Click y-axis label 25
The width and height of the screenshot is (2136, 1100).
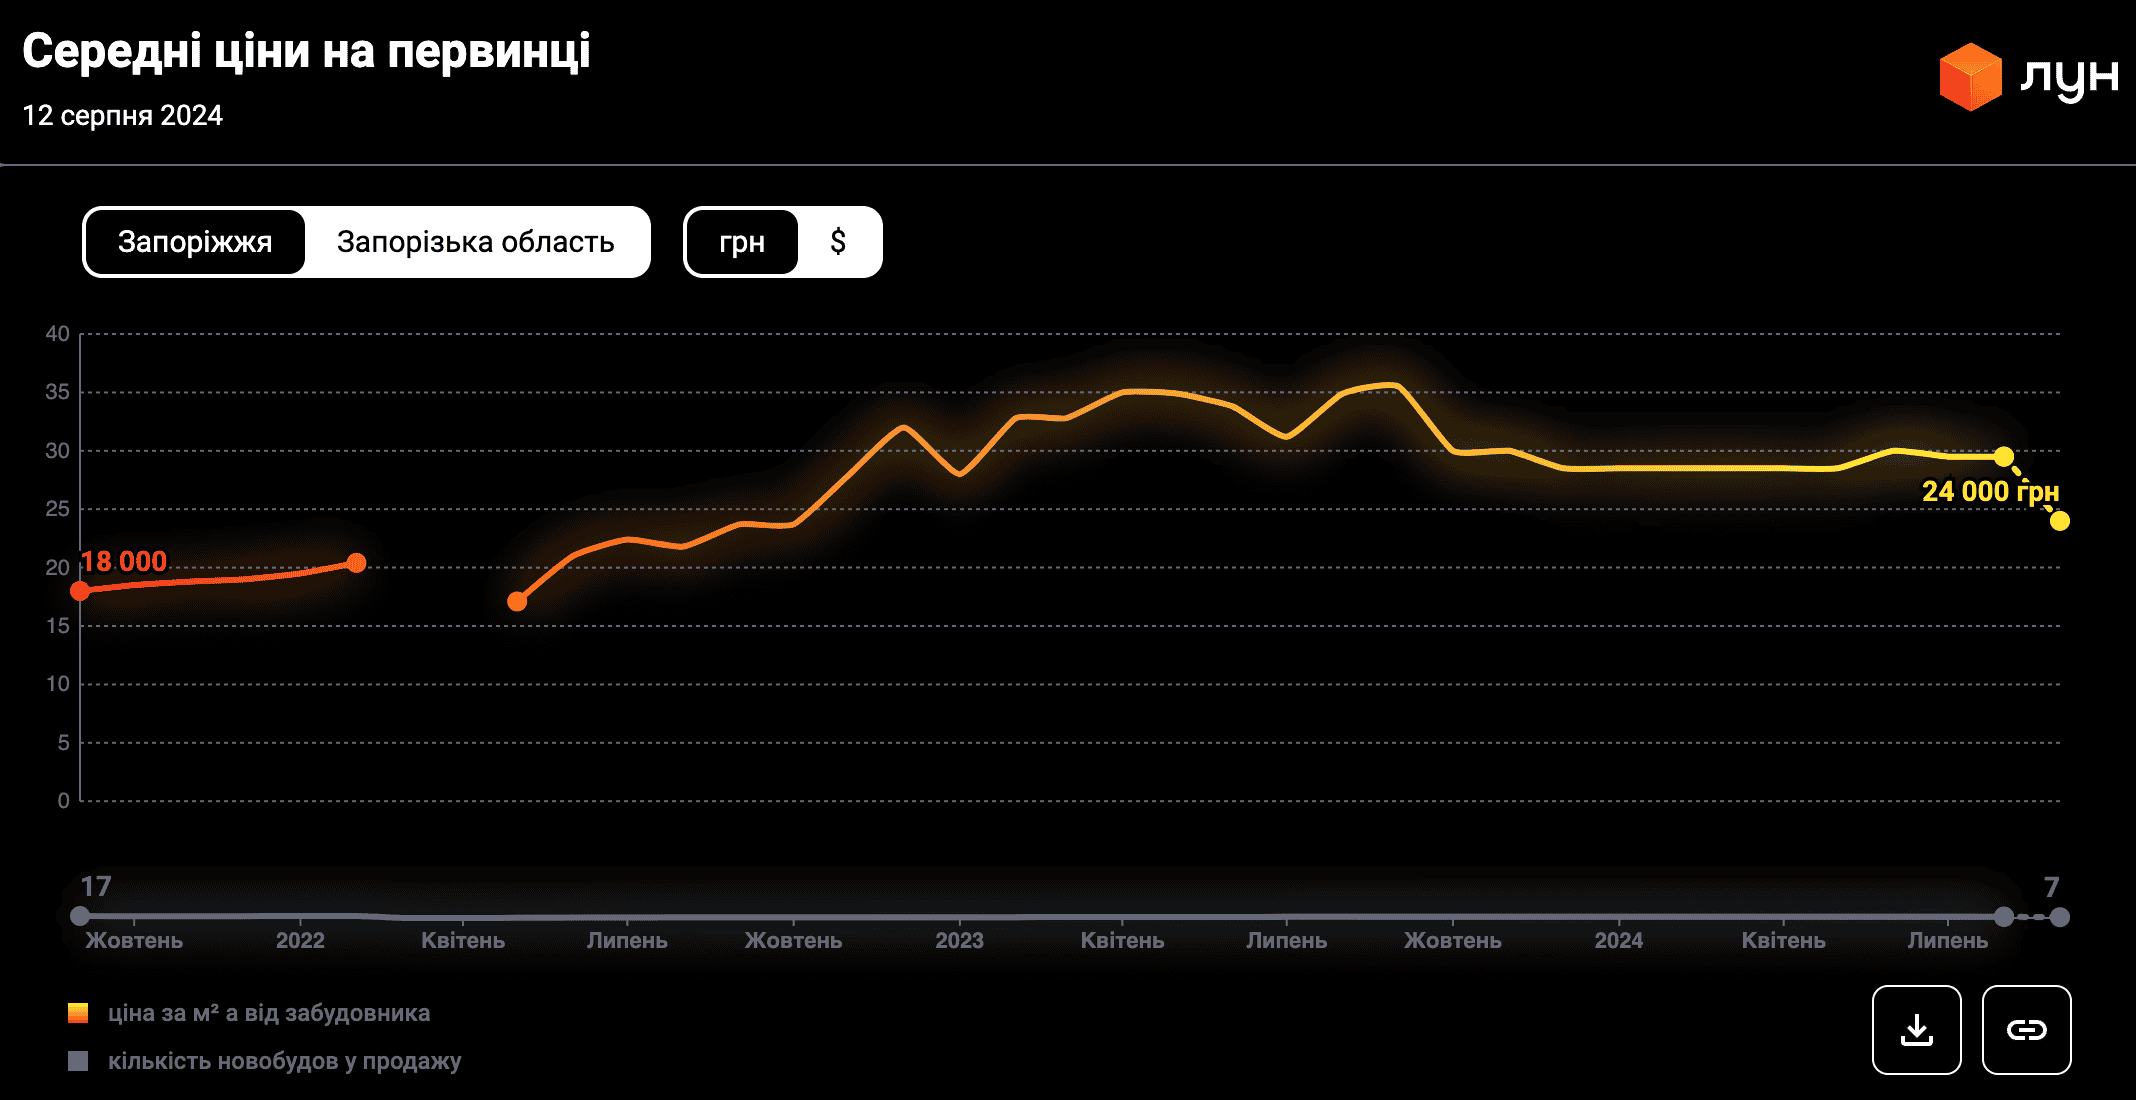tap(57, 509)
